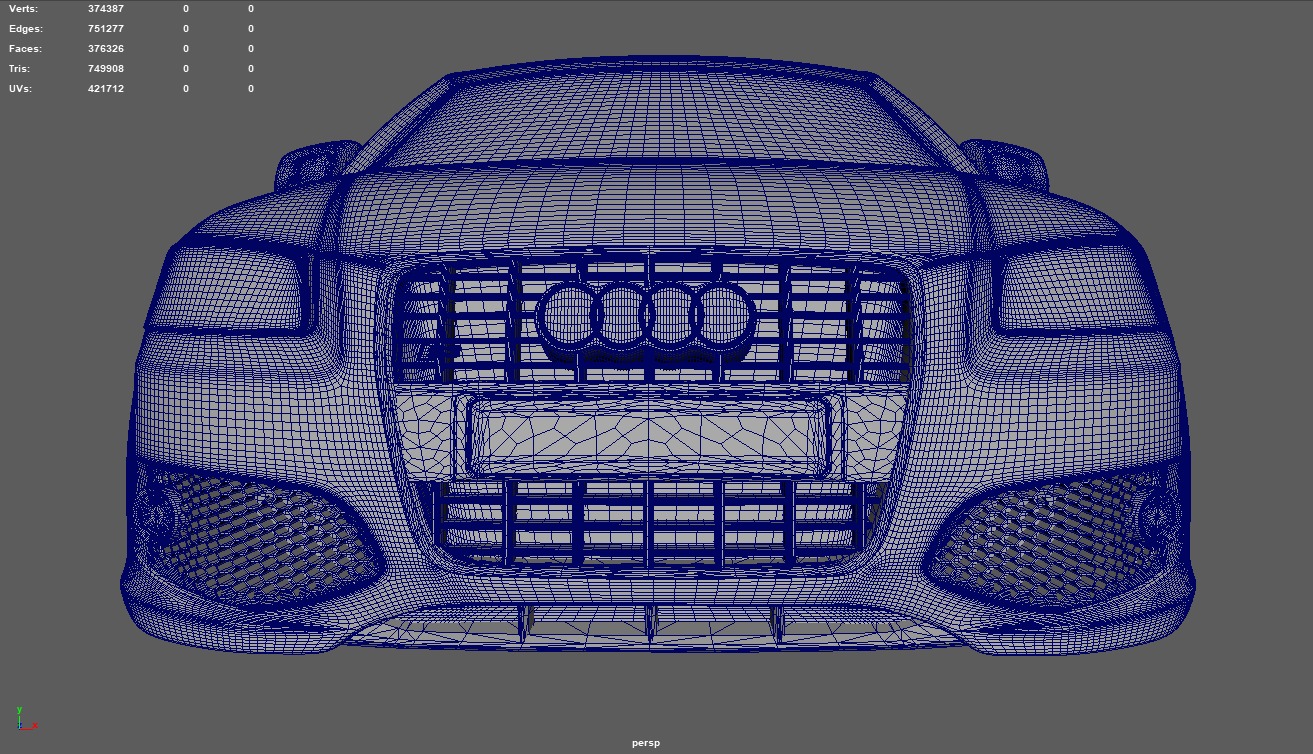Image resolution: width=1313 pixels, height=754 pixels.
Task: Select the windshield mesh
Action: pyautogui.click(x=660, y=118)
